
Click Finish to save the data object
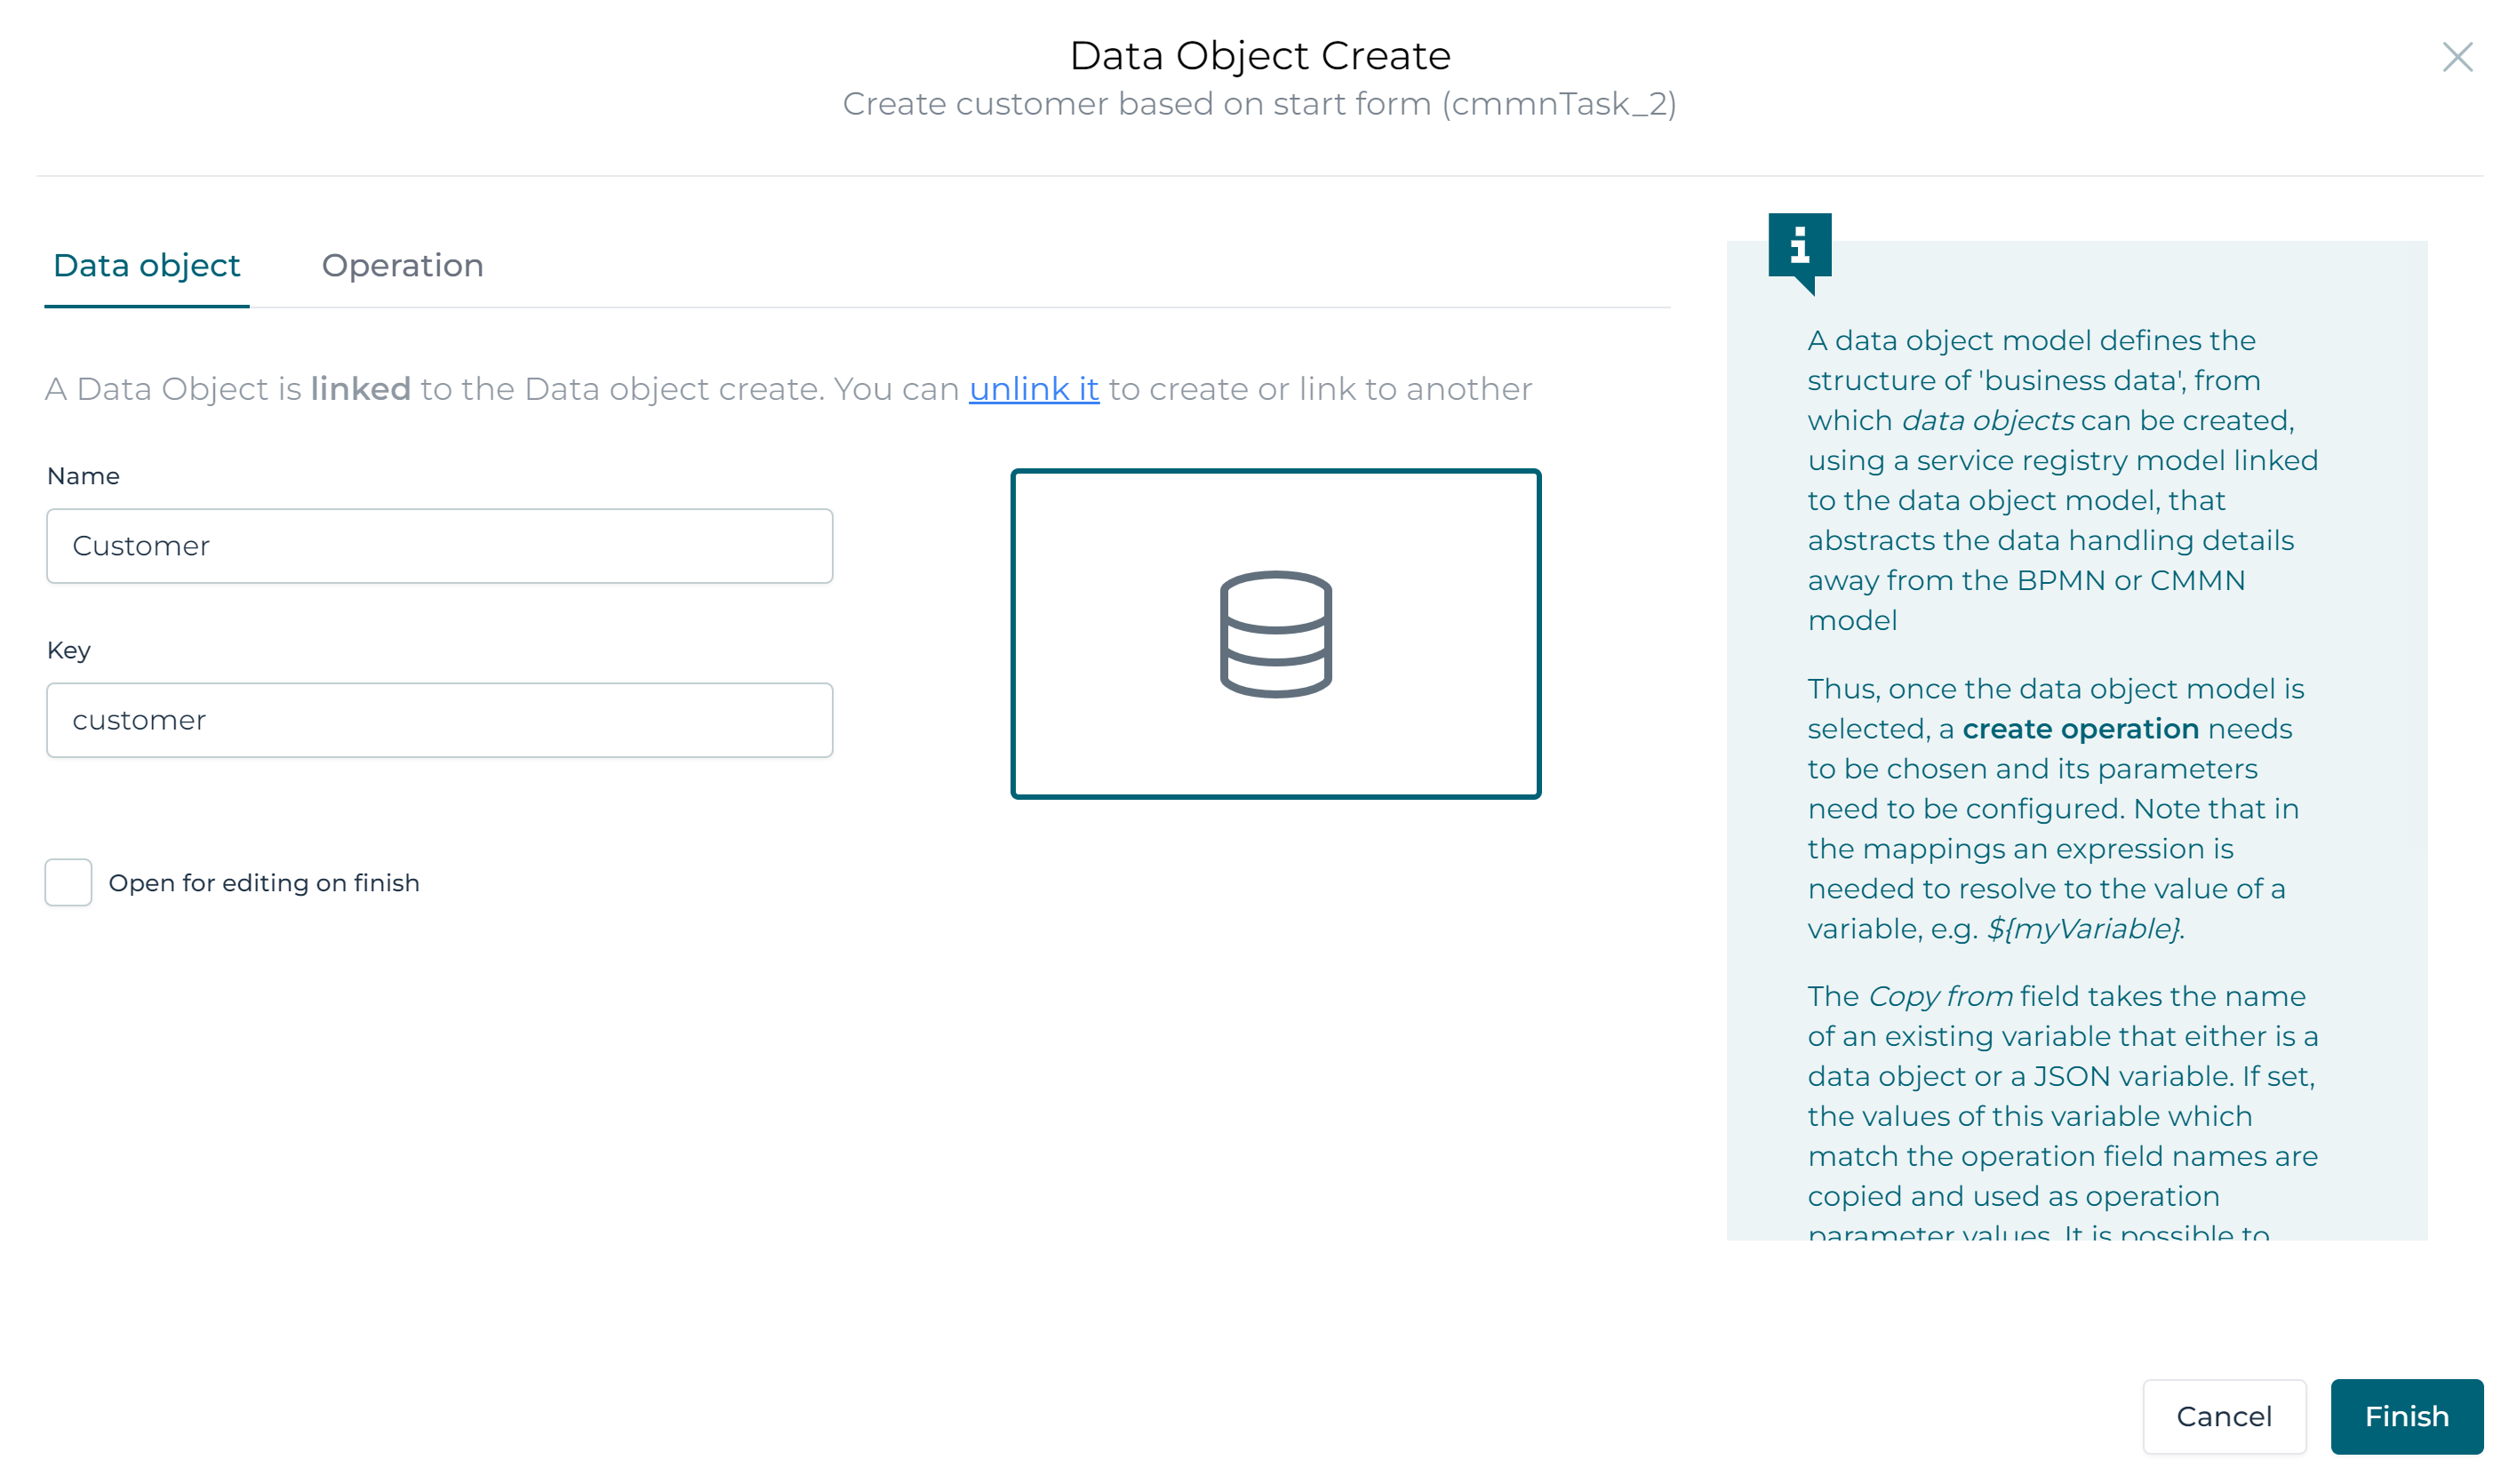(2406, 1416)
